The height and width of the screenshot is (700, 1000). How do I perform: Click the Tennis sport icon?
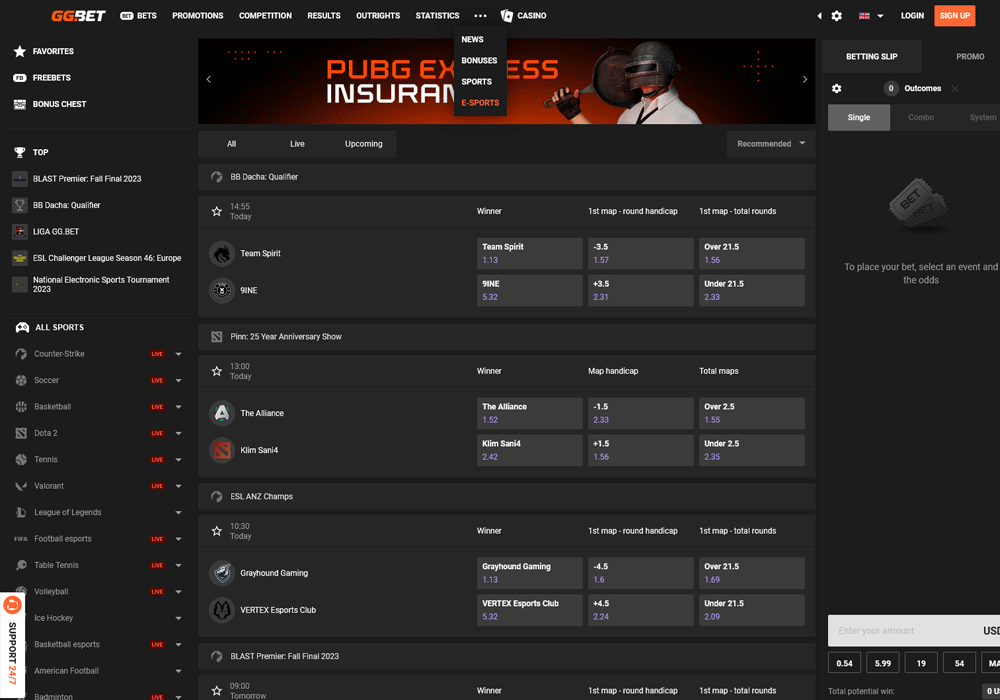21,460
